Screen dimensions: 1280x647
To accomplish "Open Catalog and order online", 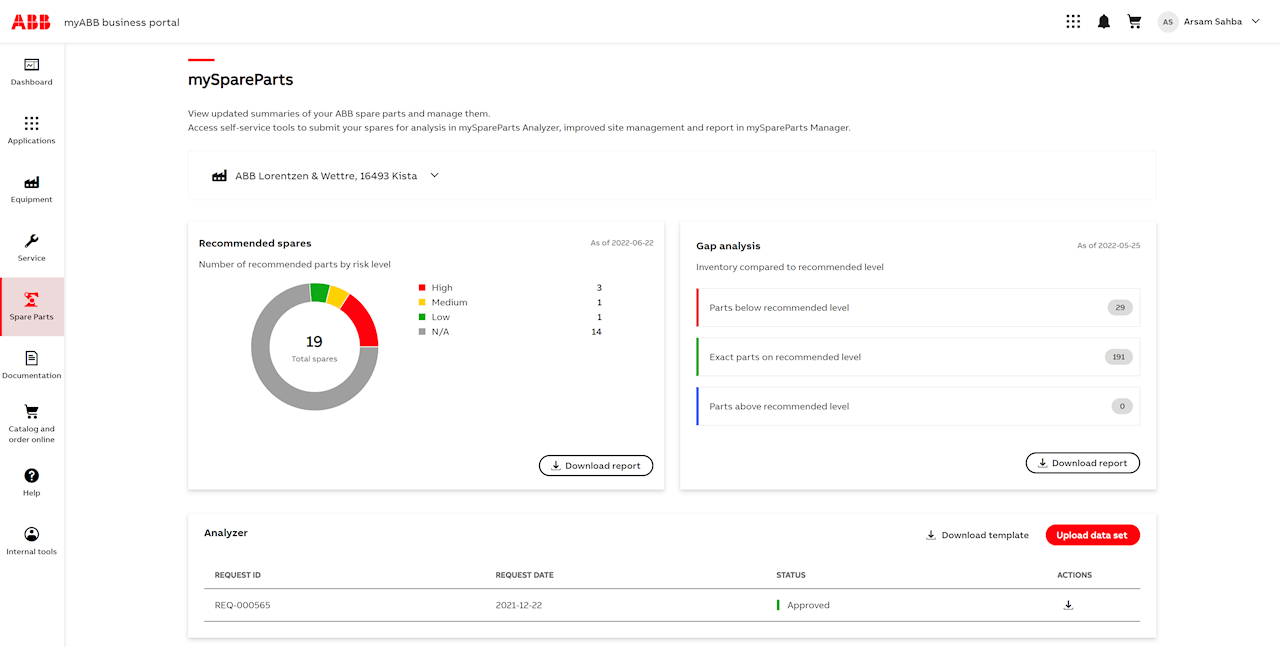I will (x=31, y=412).
